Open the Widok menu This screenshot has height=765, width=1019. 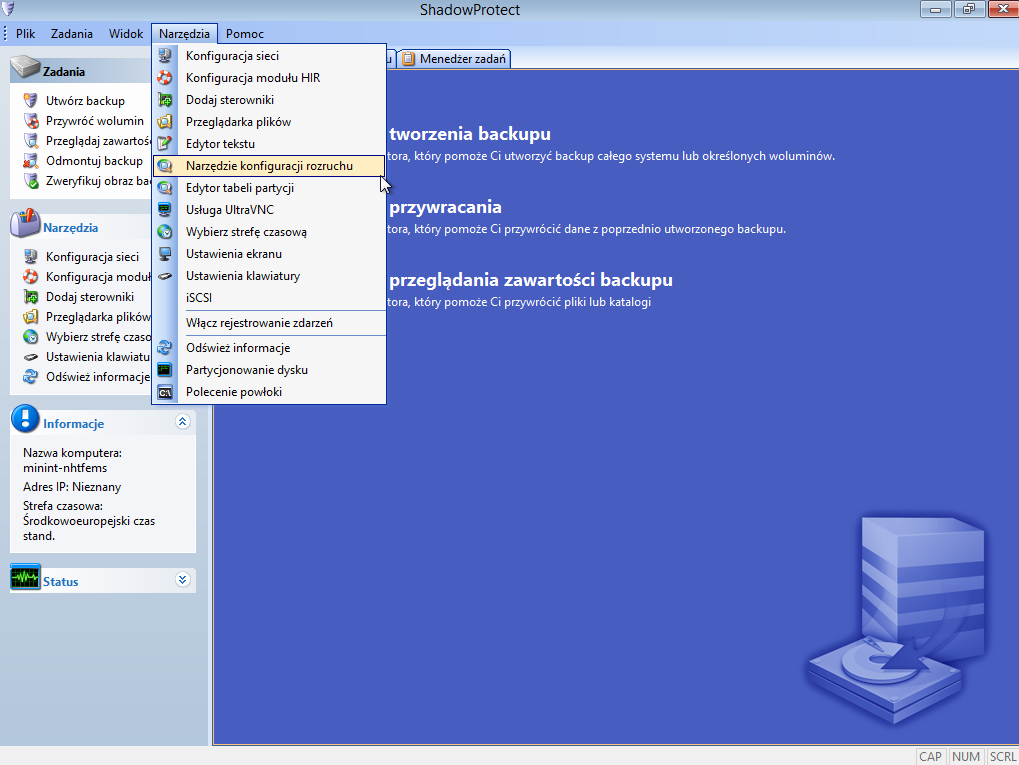(125, 34)
